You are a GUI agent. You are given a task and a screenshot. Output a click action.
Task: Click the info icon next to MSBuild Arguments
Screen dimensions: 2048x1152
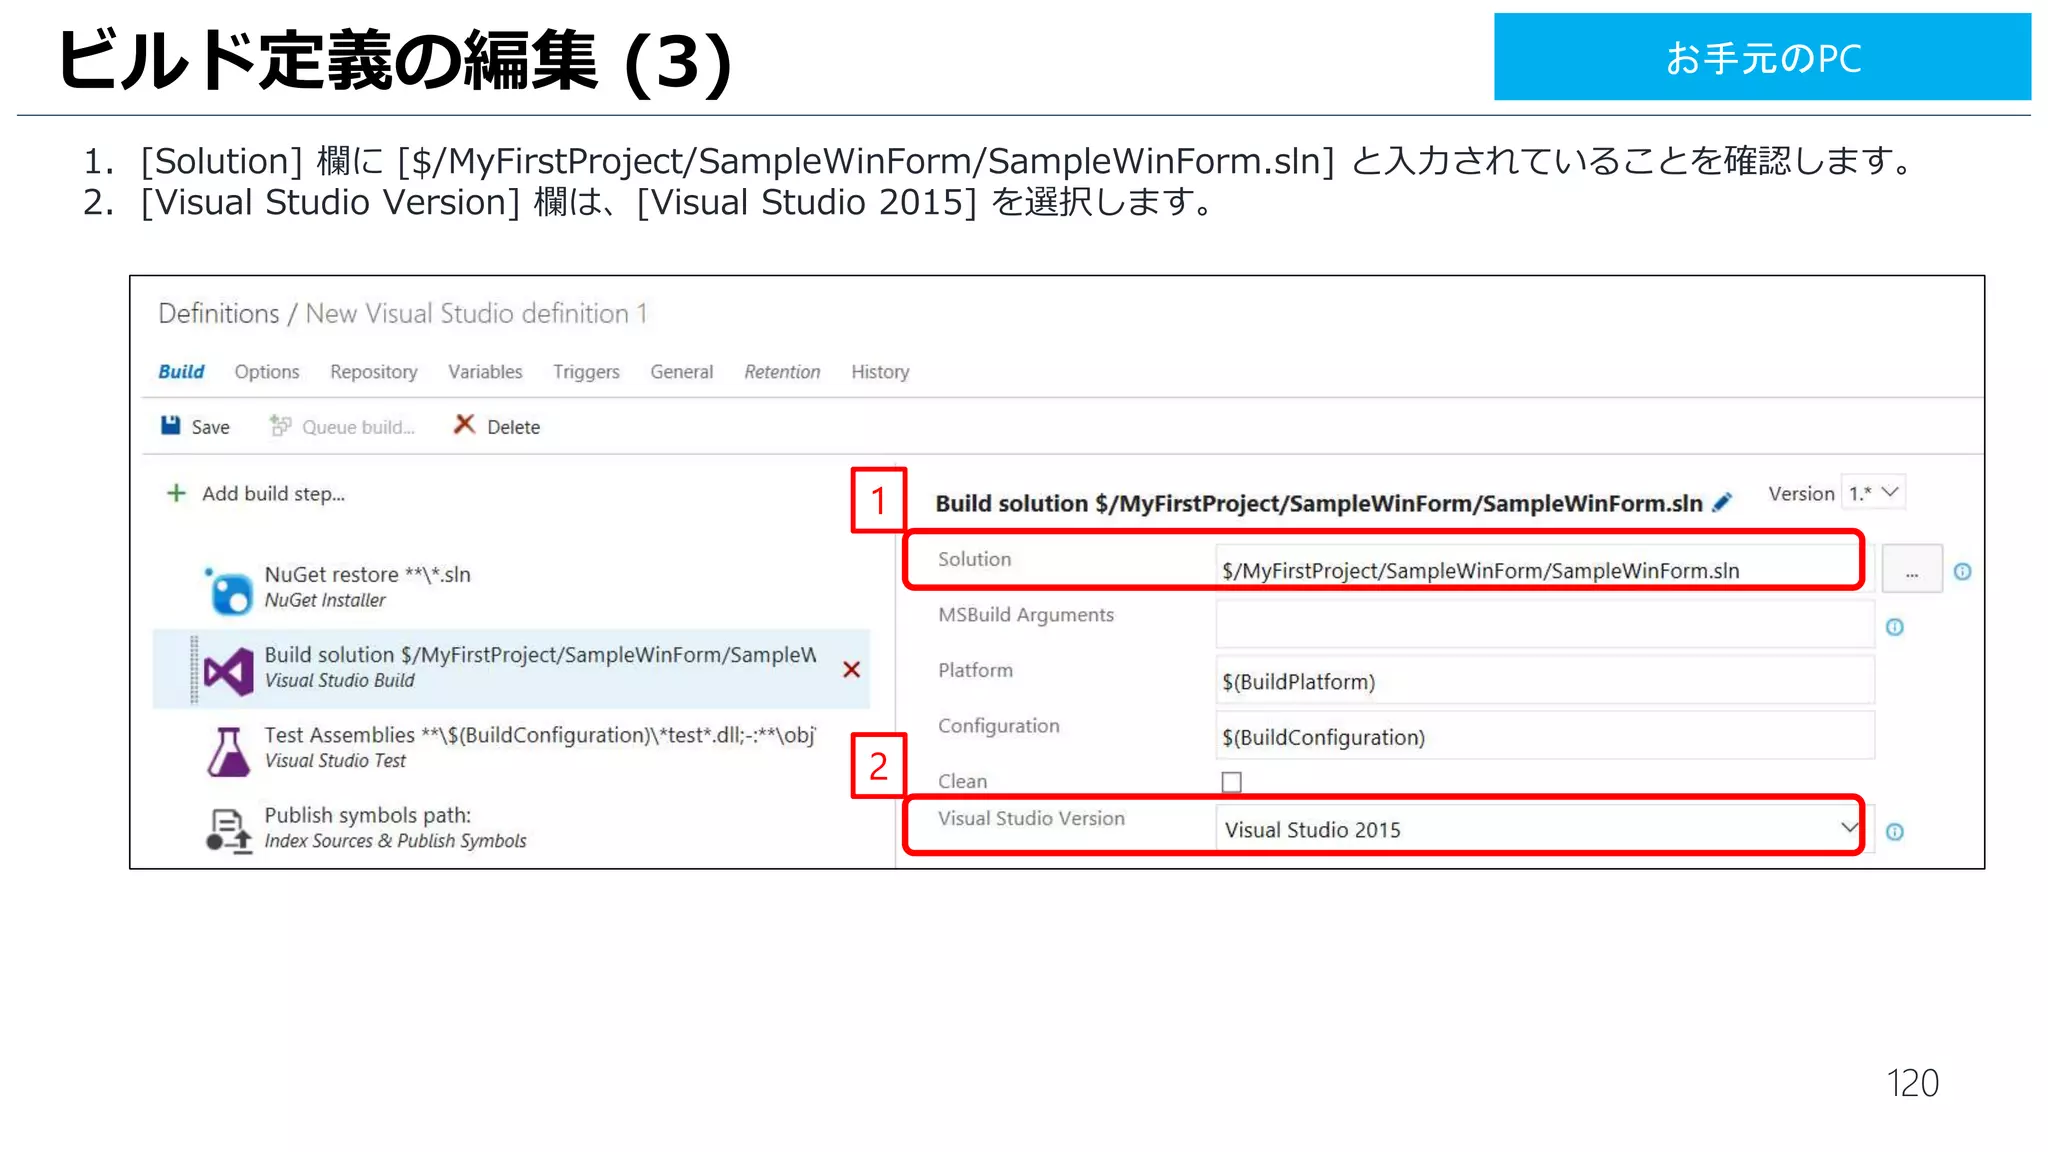1894,627
